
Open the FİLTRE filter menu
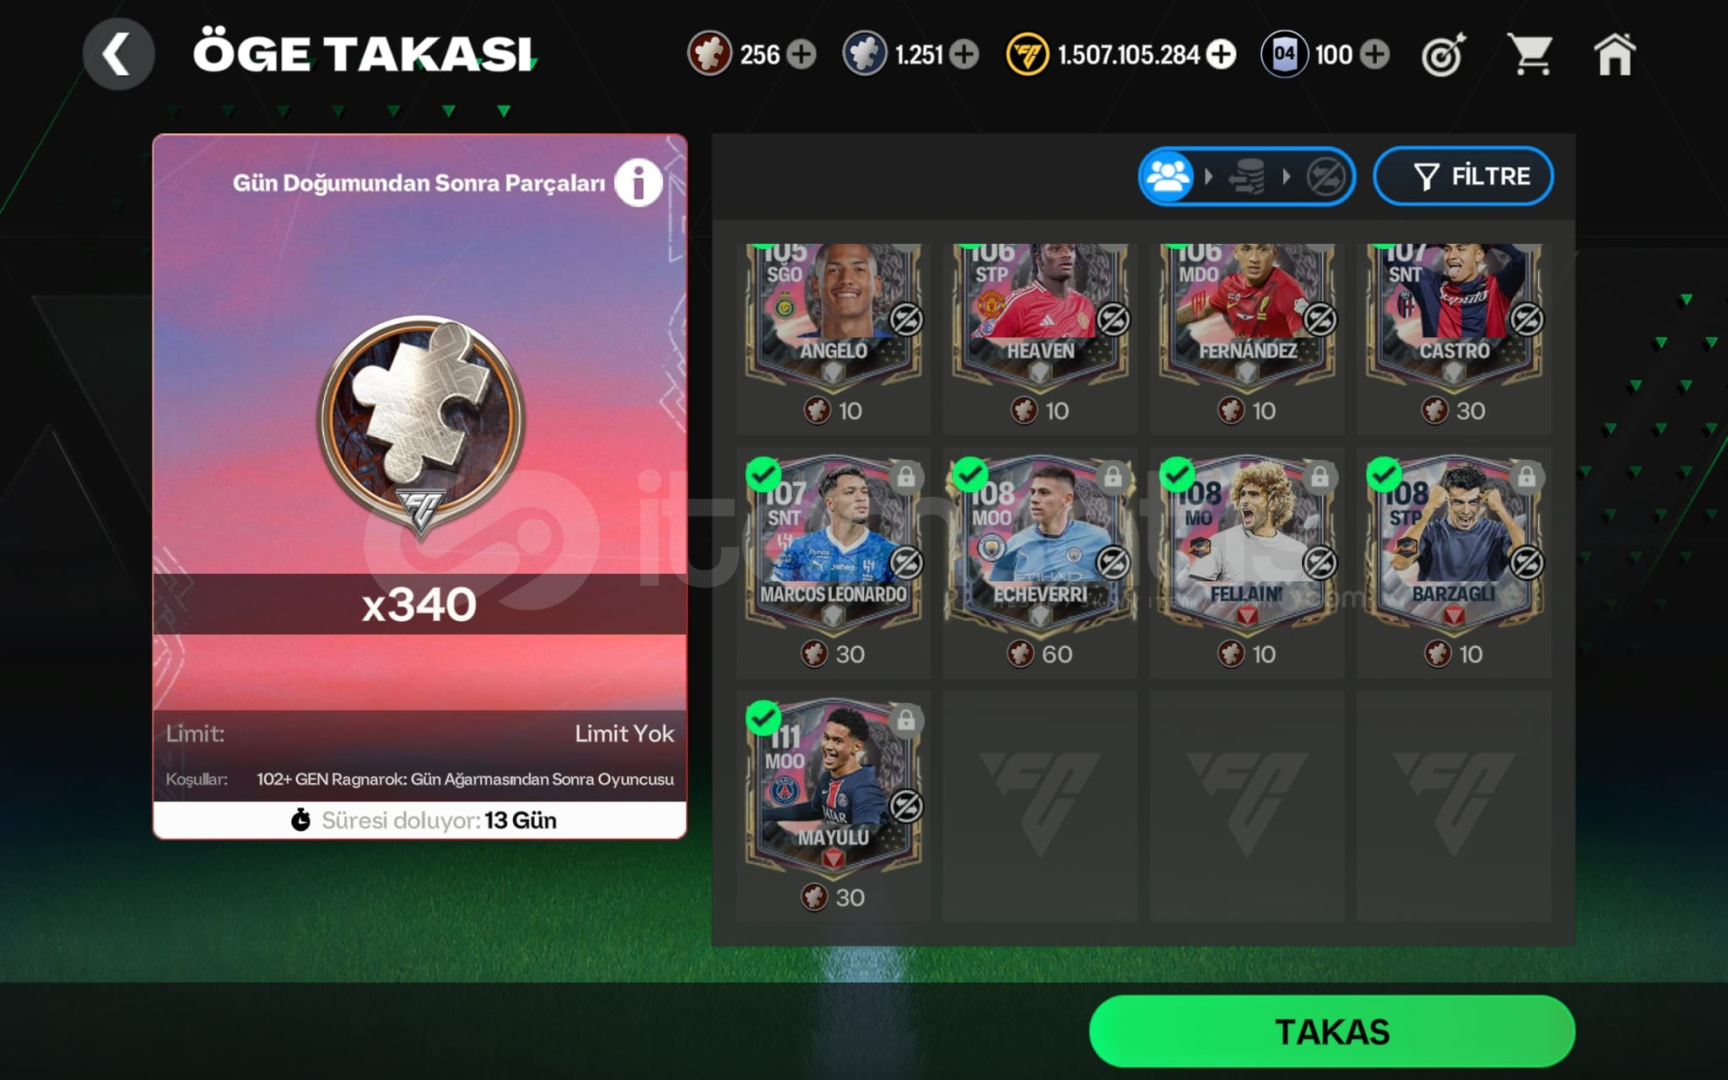(x=1463, y=177)
